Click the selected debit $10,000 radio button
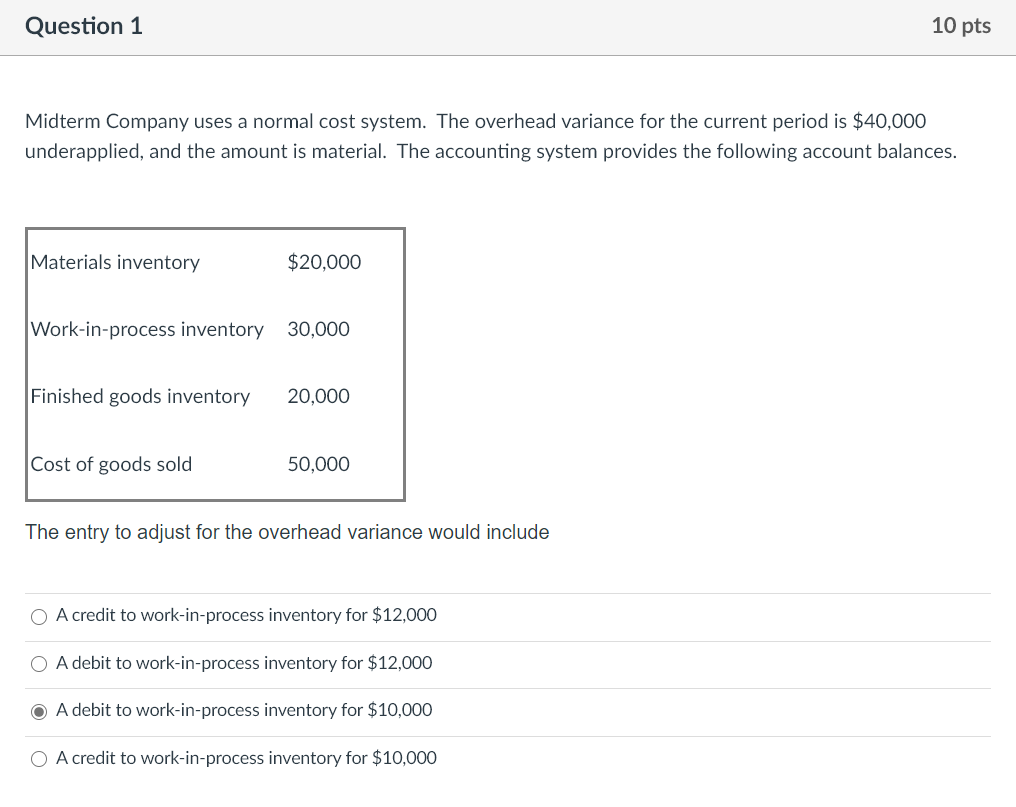The height and width of the screenshot is (807, 1016). coord(38,711)
